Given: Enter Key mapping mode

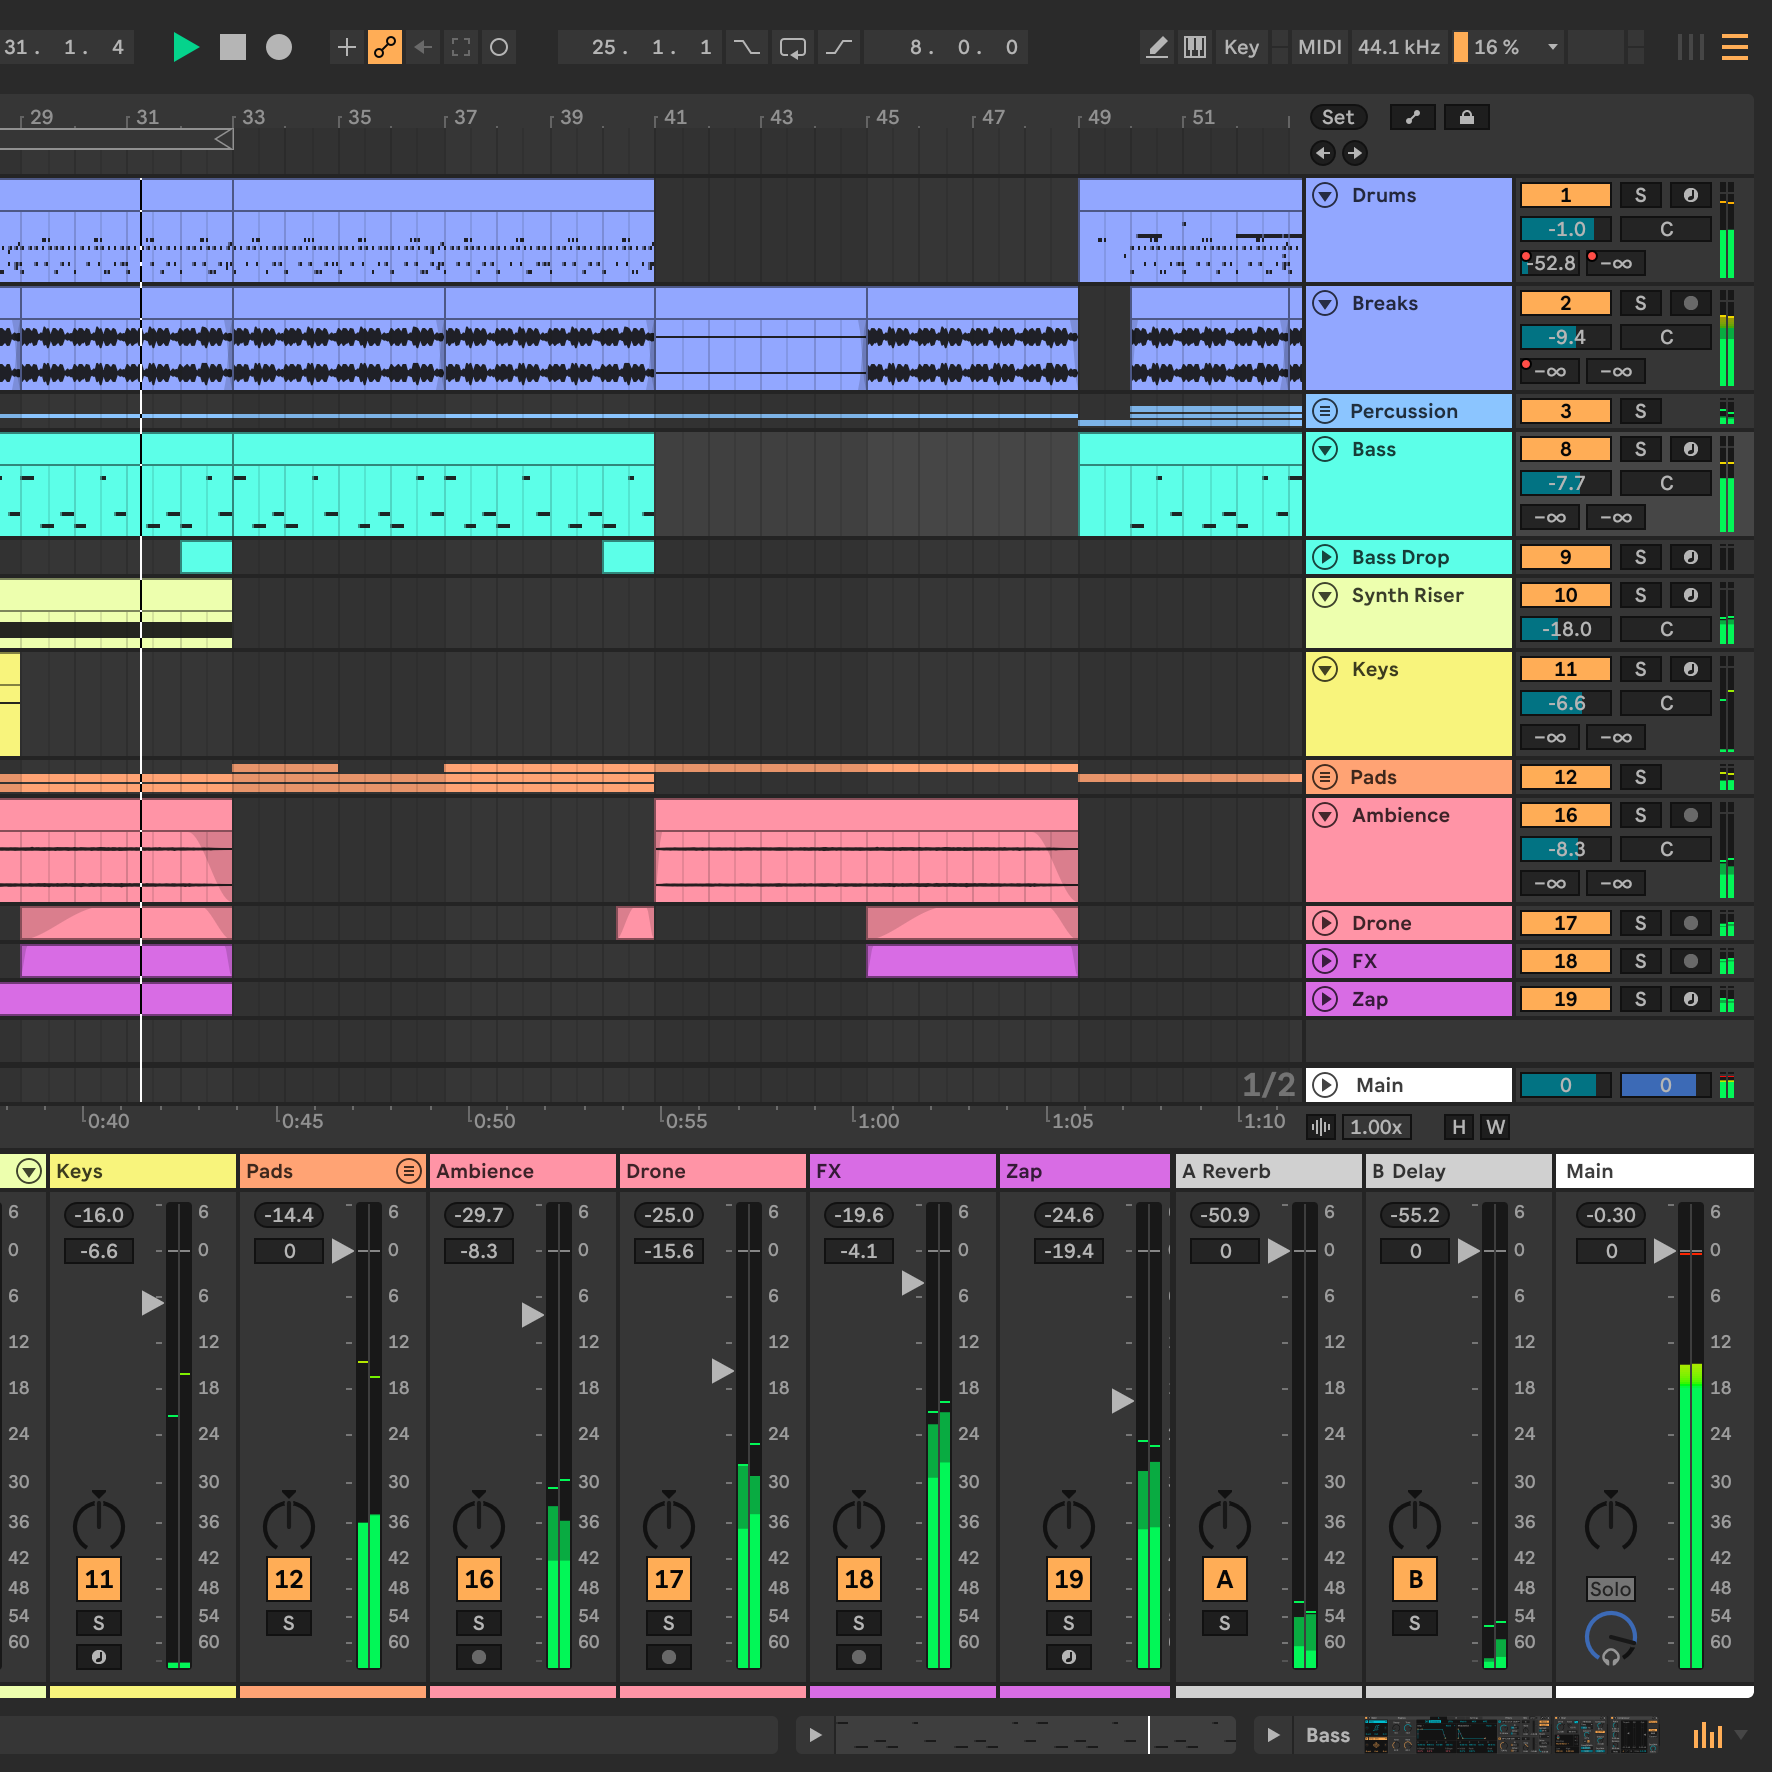Looking at the screenshot, I should click(1240, 47).
